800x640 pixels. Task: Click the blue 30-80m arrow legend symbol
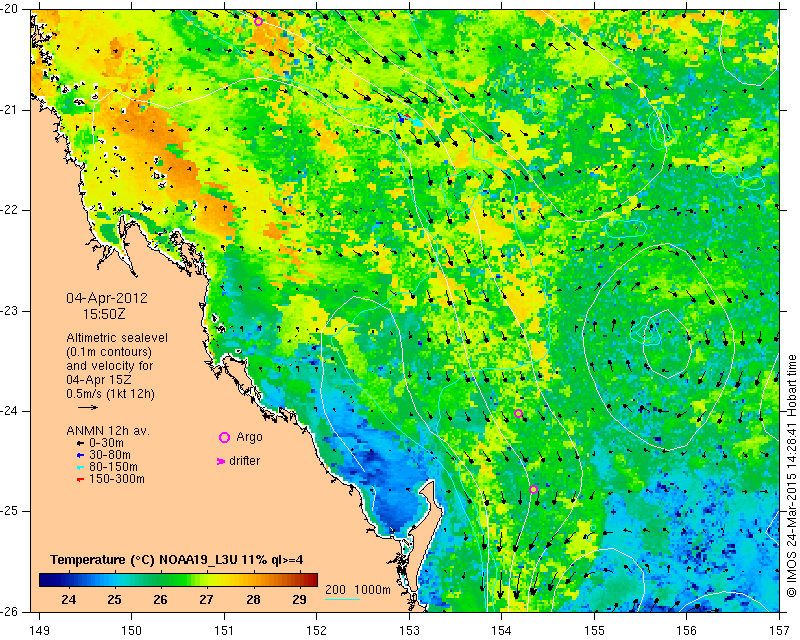coord(80,455)
